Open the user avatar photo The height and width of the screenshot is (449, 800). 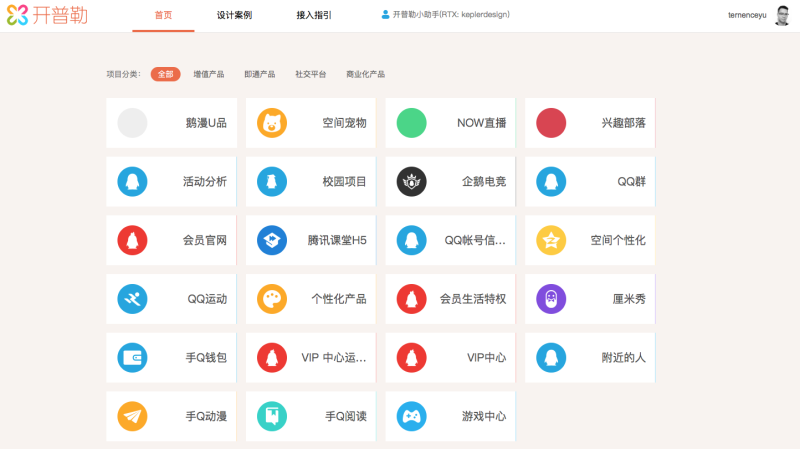tap(782, 15)
